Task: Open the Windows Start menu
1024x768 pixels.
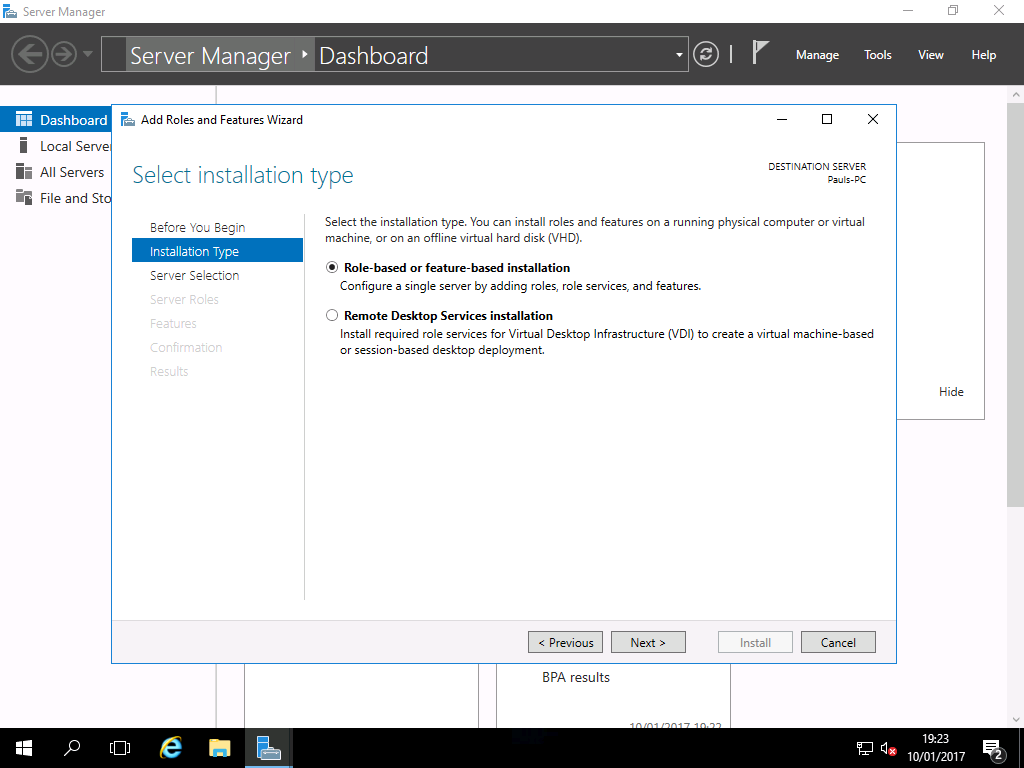Action: (24, 748)
